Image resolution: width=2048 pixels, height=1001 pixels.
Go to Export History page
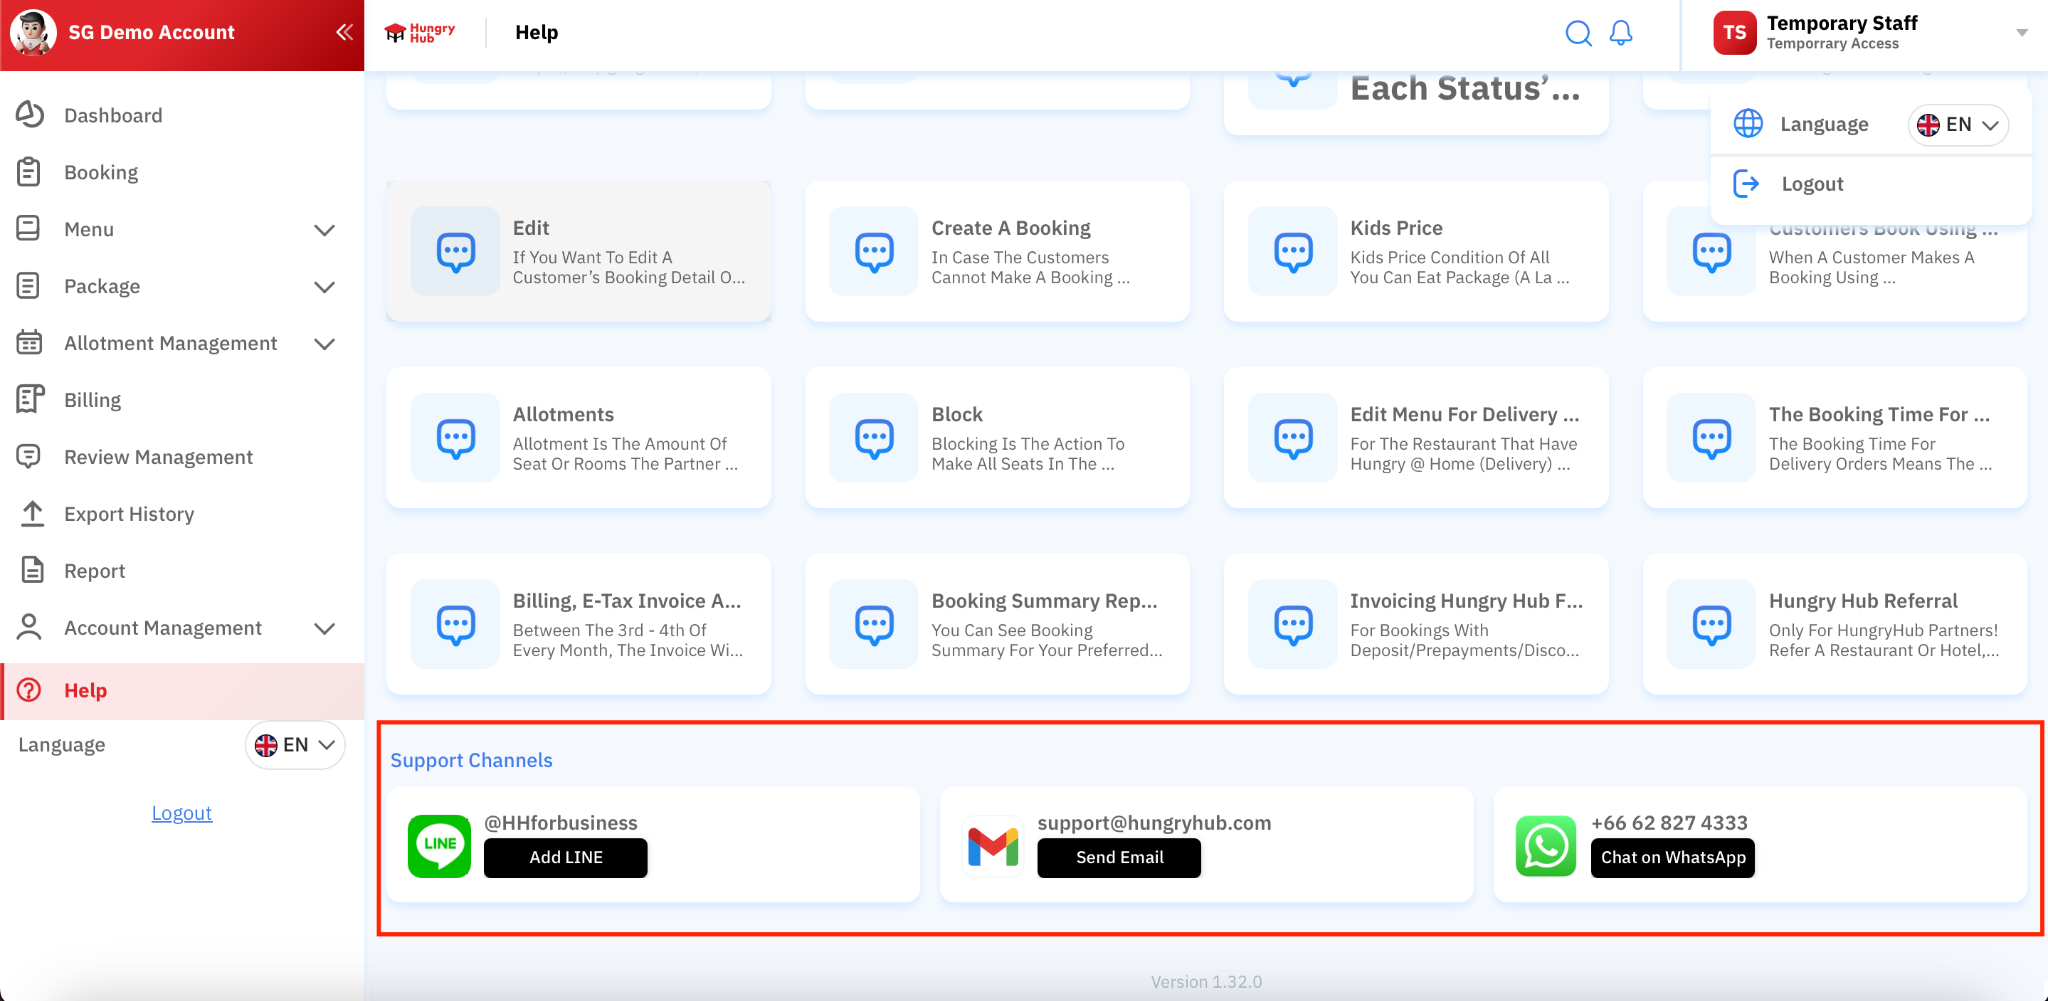tap(128, 514)
